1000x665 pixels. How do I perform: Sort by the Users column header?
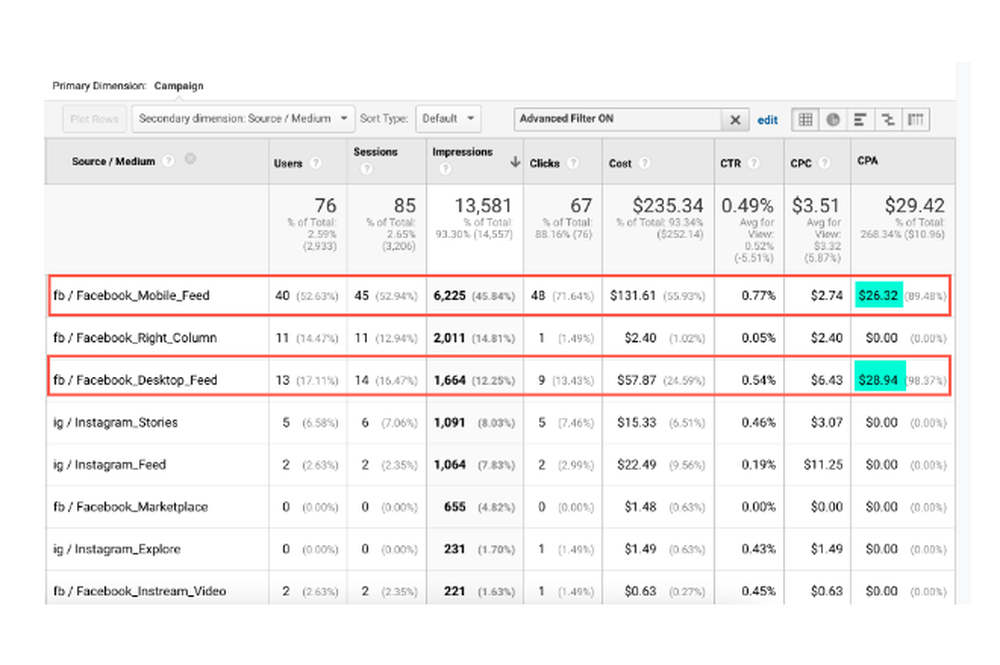[288, 163]
